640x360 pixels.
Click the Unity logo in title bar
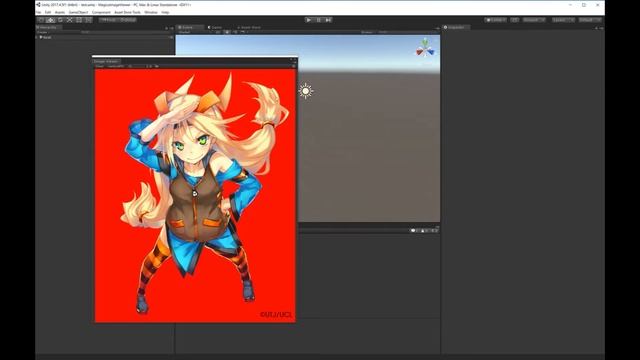(38, 4)
